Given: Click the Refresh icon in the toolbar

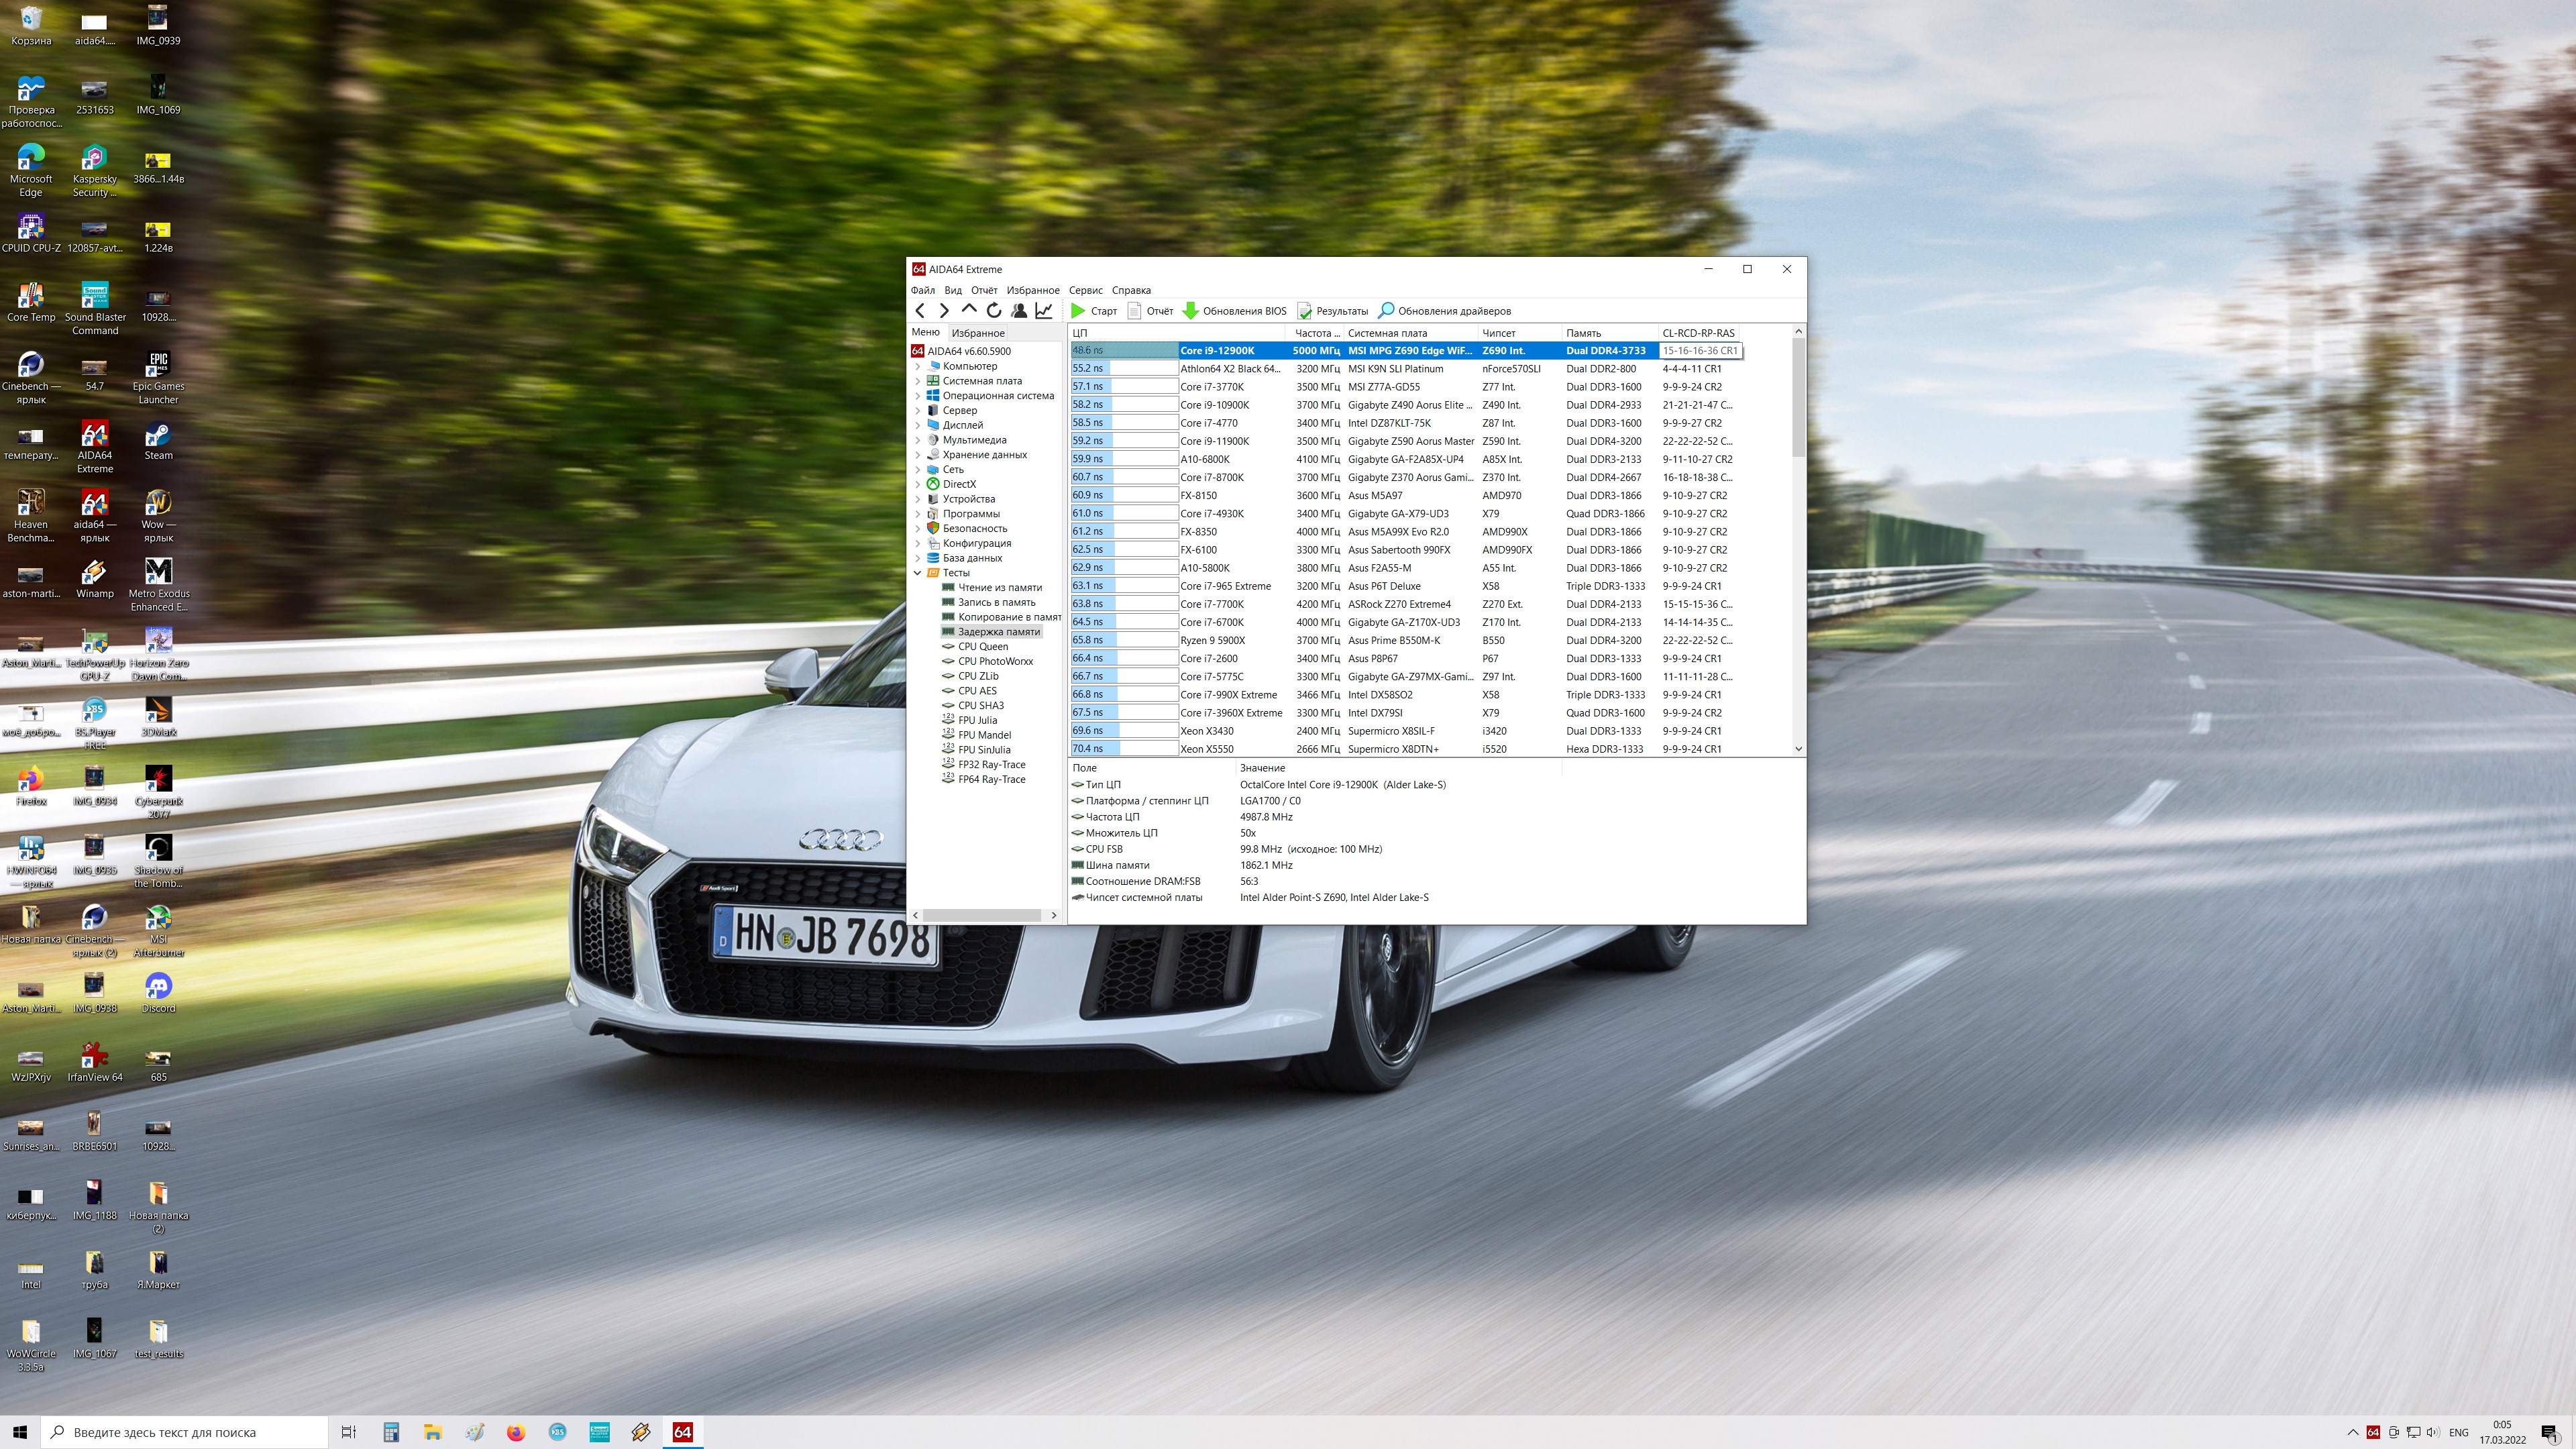Looking at the screenshot, I should [x=993, y=311].
